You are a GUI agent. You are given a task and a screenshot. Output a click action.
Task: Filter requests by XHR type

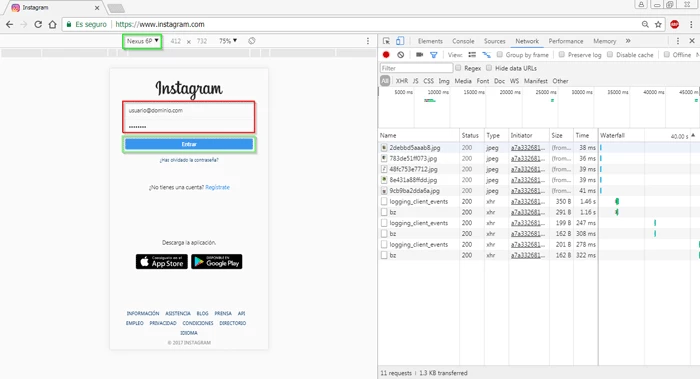coord(402,81)
